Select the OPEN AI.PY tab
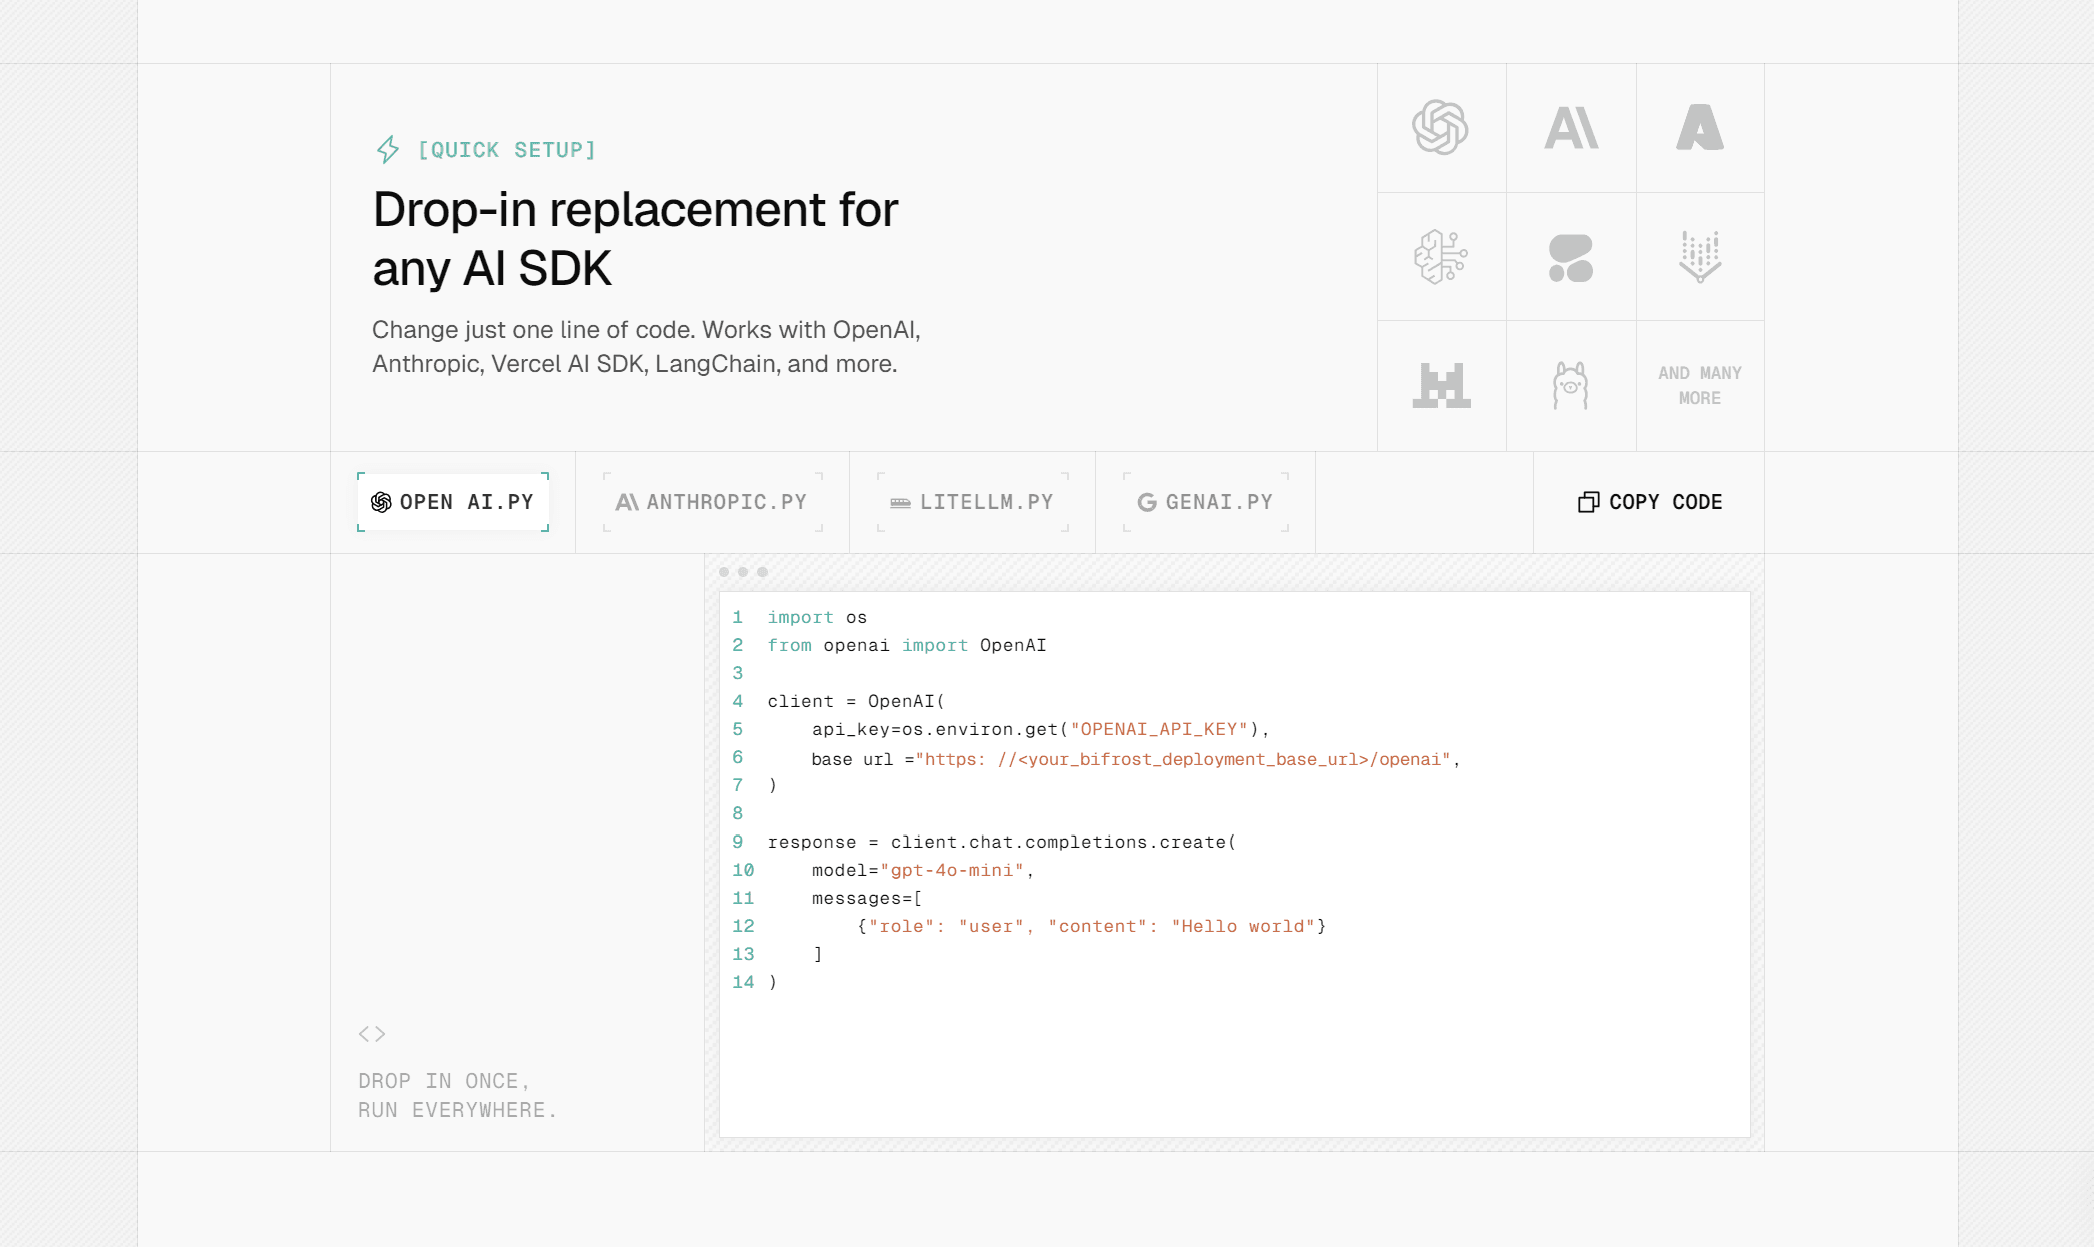Image resolution: width=2094 pixels, height=1247 pixels. [453, 502]
